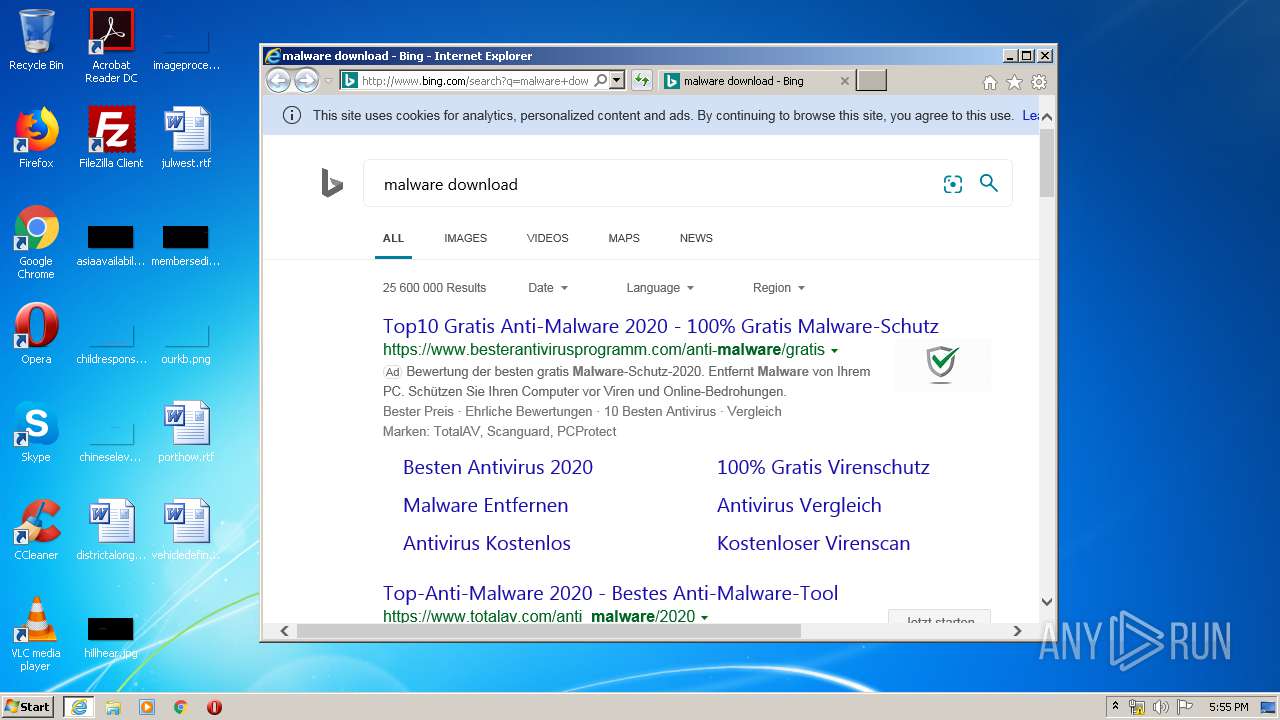
Task: Open districtalong document on desktop
Action: pyautogui.click(x=111, y=530)
